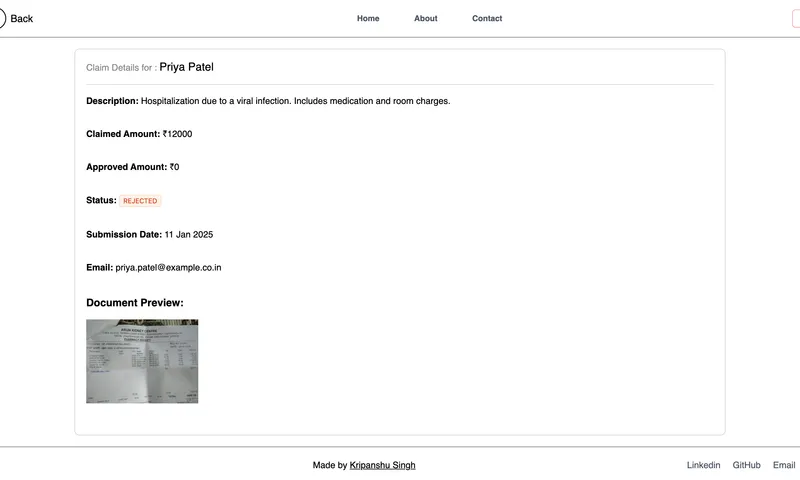Open the Email footer link
This screenshot has height=480, width=800.
click(784, 465)
